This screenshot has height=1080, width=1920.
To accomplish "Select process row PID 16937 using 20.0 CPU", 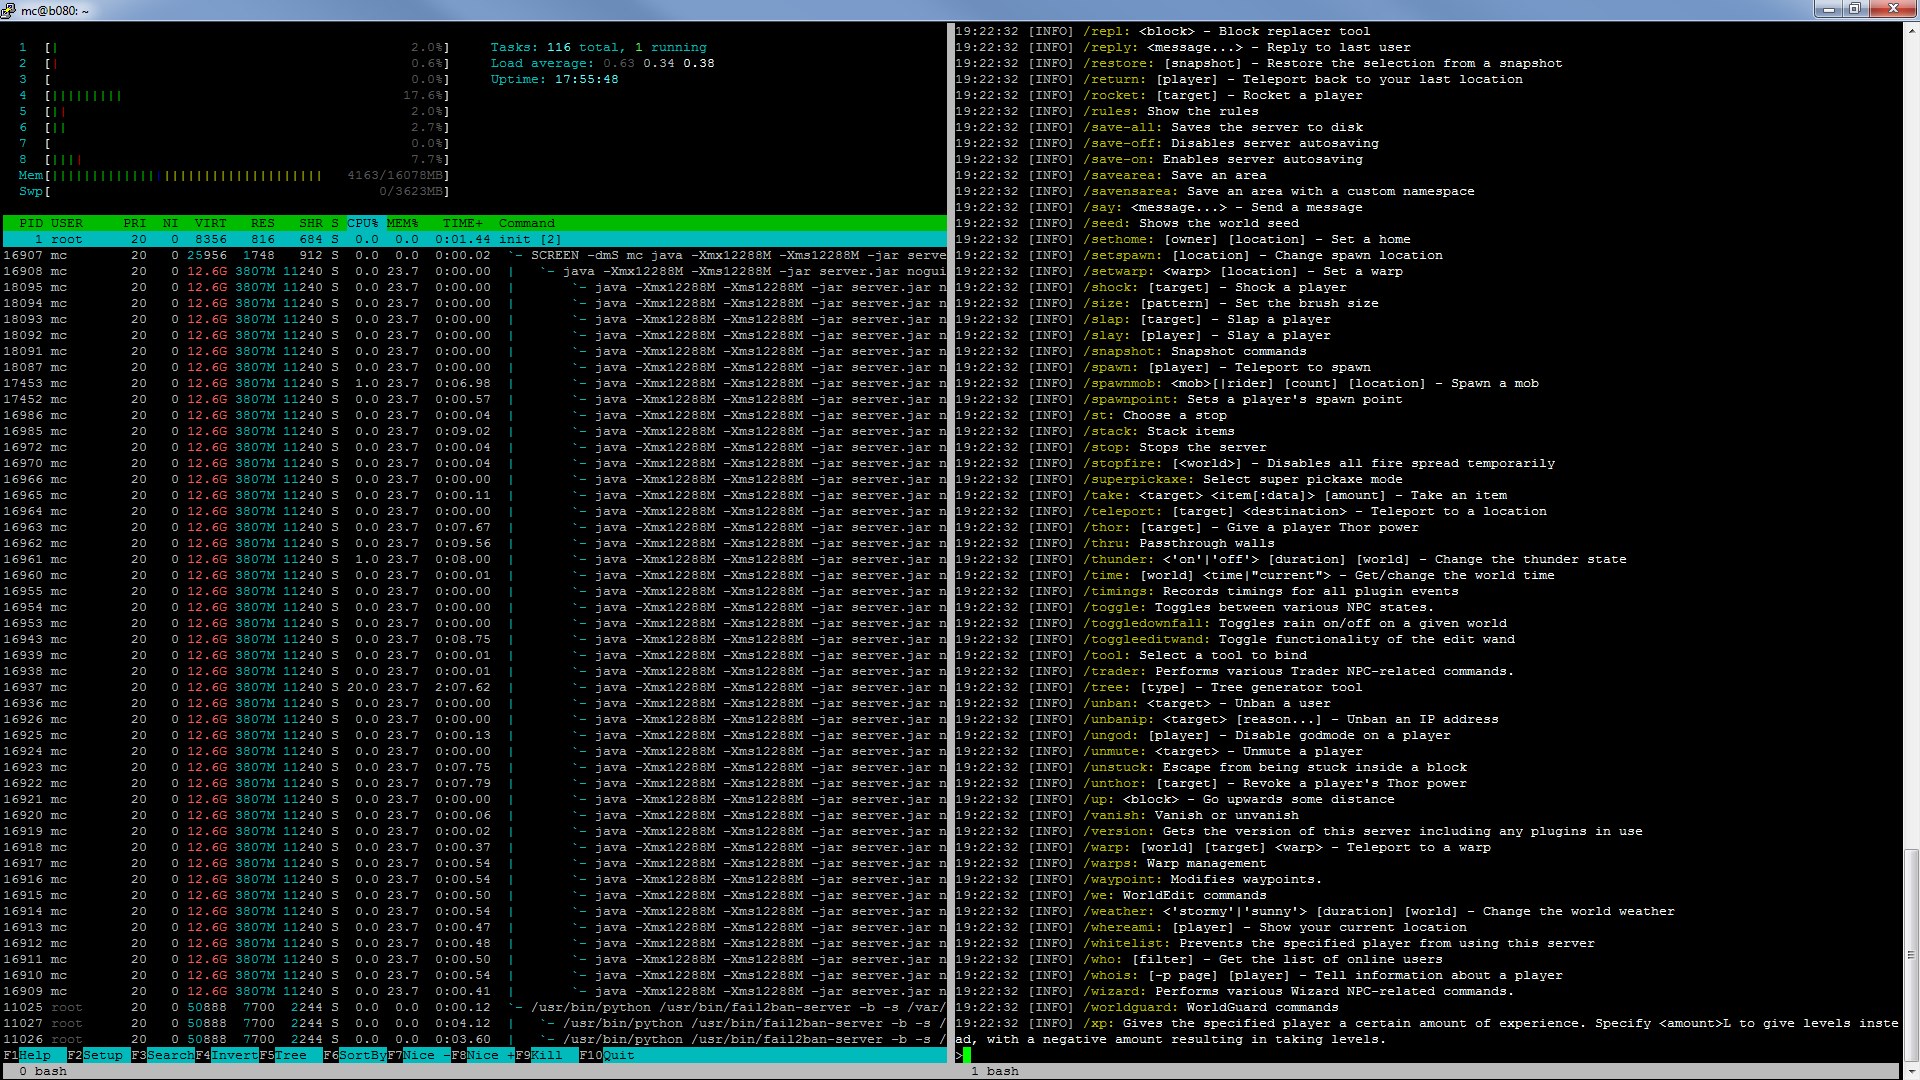I will point(475,687).
